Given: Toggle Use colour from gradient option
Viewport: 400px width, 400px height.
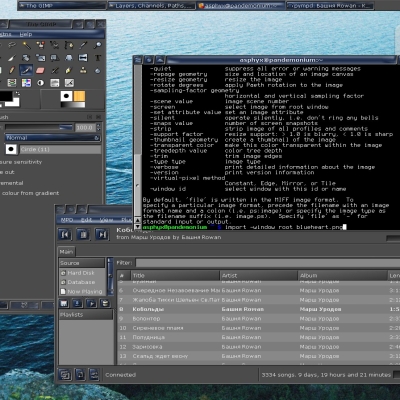Looking at the screenshot, I should tap(30, 193).
